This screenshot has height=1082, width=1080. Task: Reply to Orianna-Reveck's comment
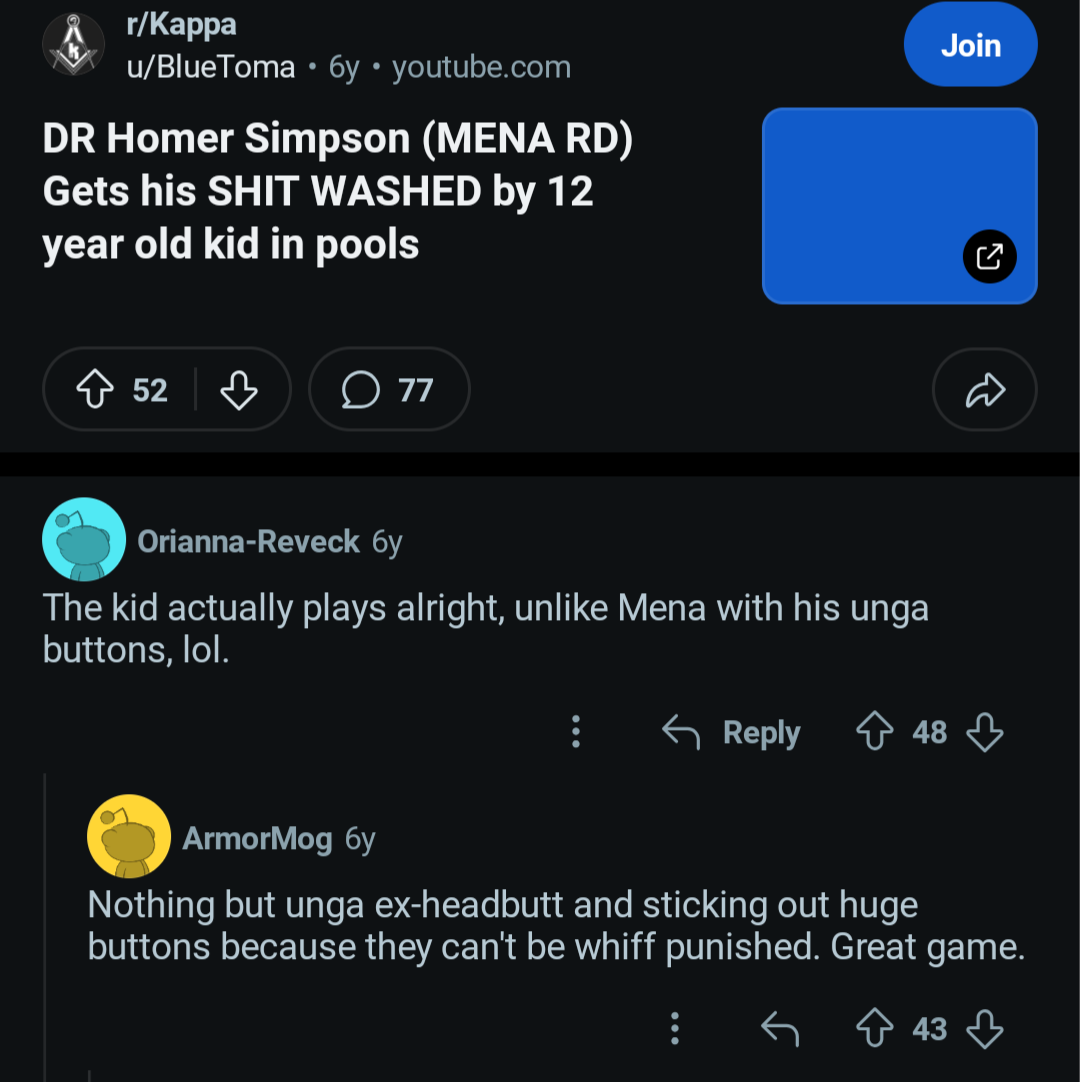tap(732, 733)
